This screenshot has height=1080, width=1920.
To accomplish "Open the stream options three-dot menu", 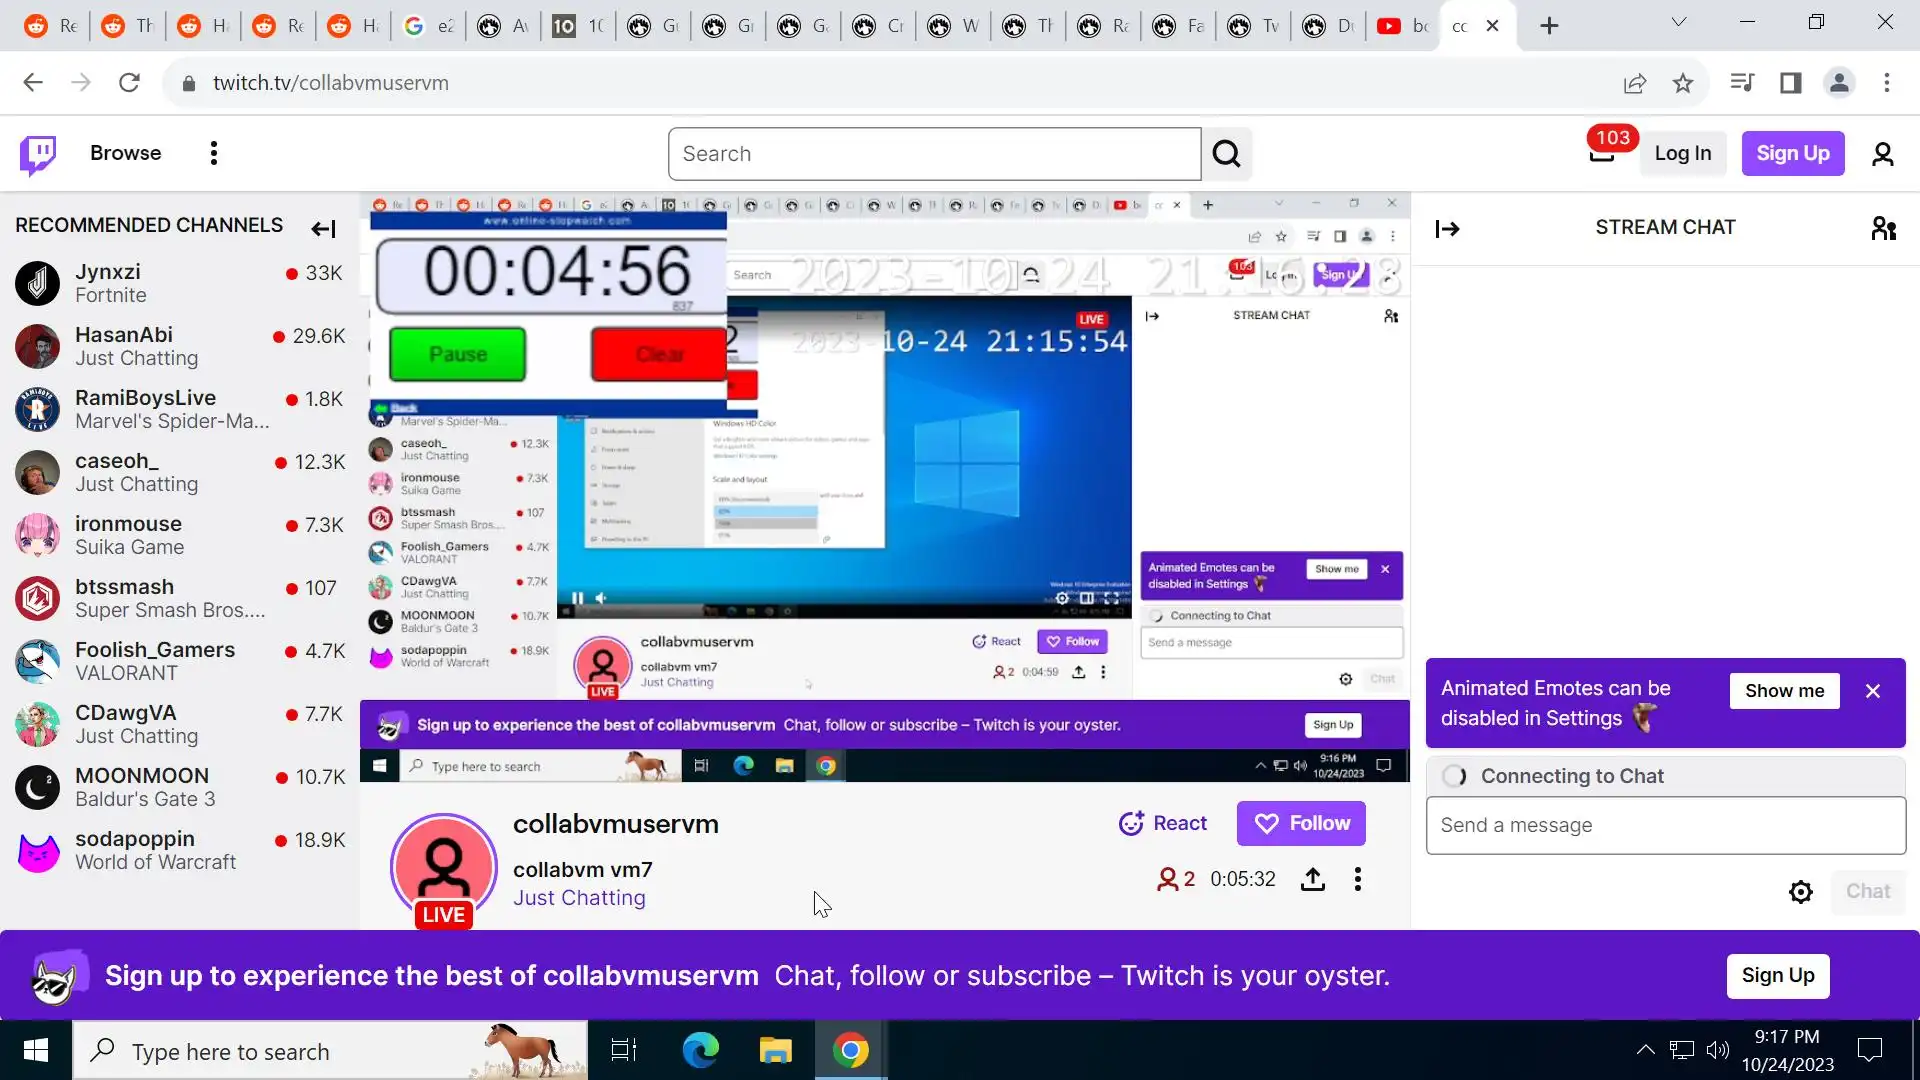I will (1357, 880).
